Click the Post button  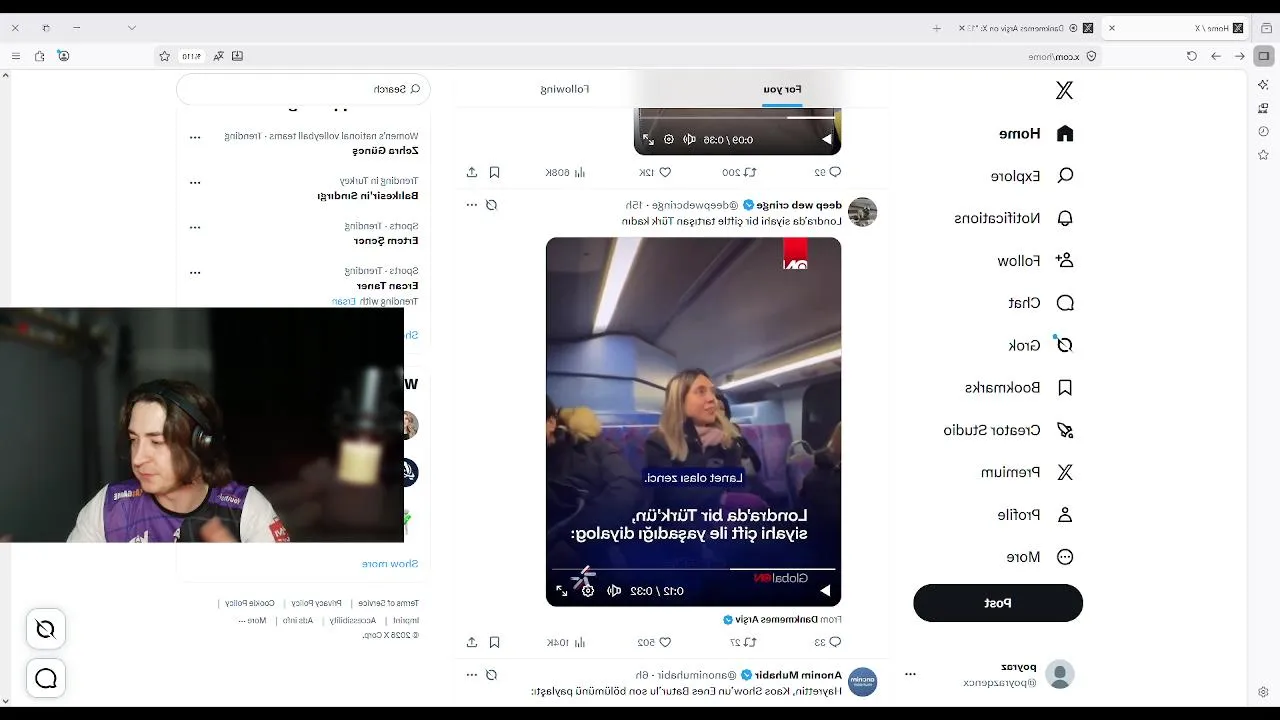pyautogui.click(x=998, y=603)
